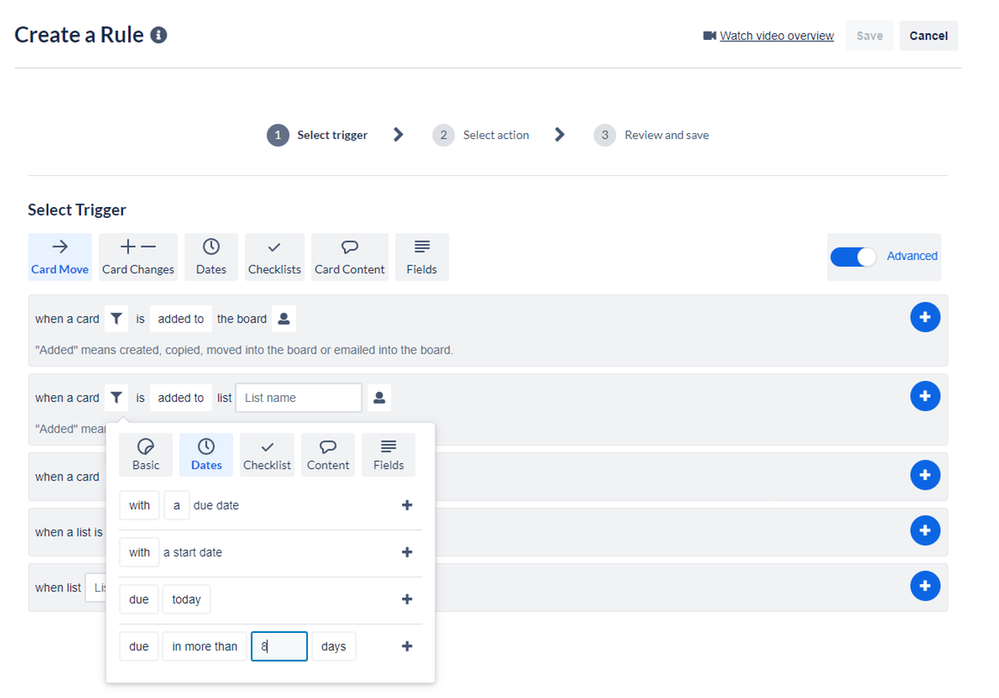Click the Advanced label
This screenshot has height=698, width=999.
[x=912, y=256]
